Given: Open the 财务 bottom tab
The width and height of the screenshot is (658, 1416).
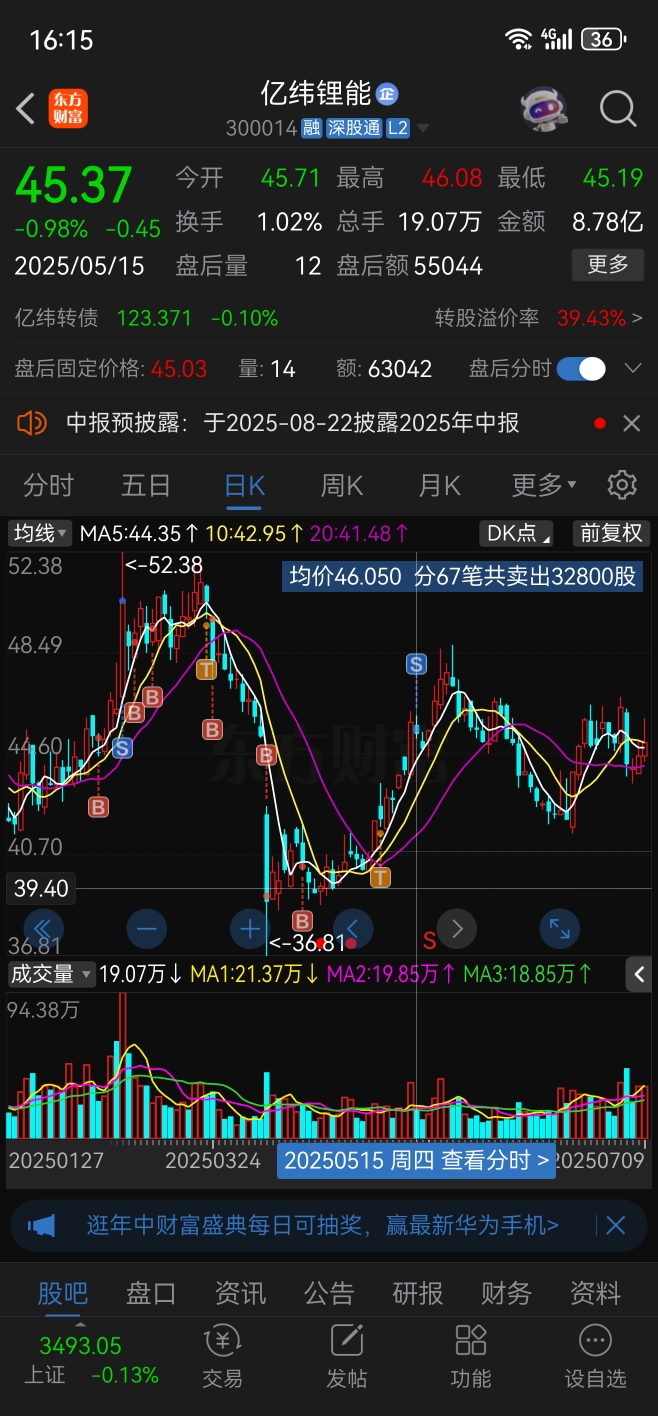Looking at the screenshot, I should click(506, 1293).
